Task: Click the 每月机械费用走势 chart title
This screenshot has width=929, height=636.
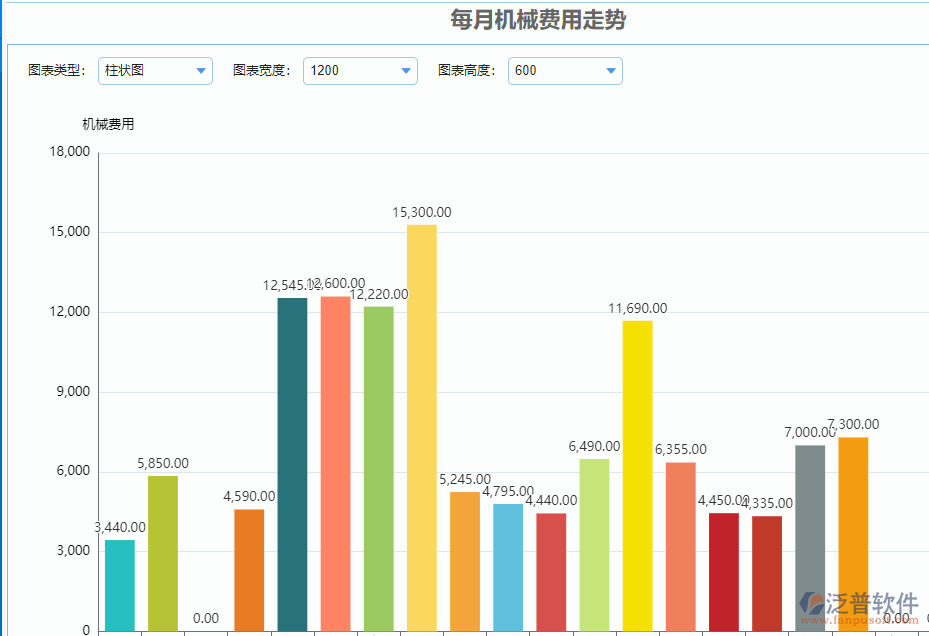Action: click(x=538, y=20)
